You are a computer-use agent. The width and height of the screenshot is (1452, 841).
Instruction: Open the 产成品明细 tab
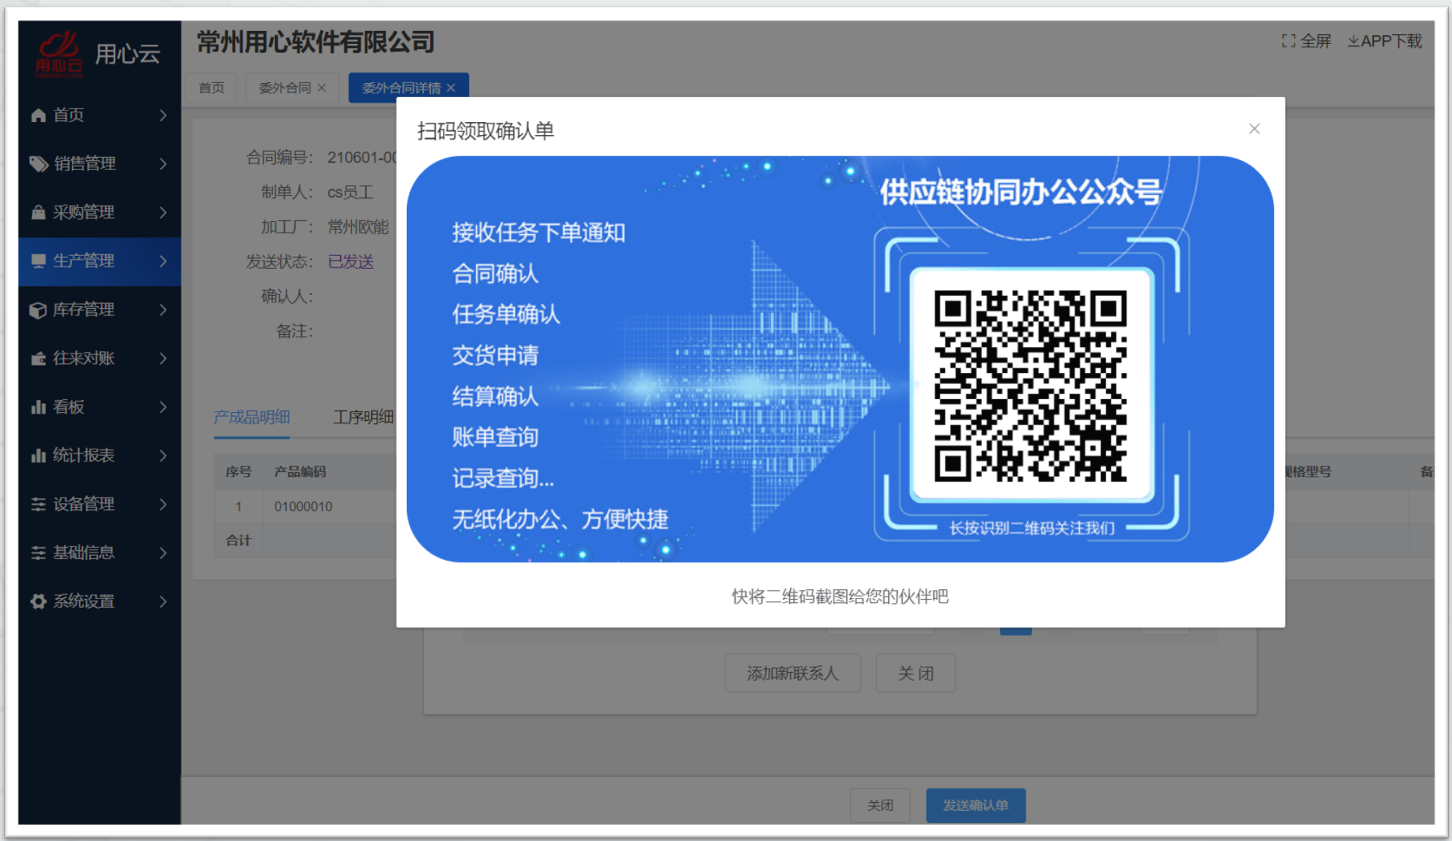251,417
